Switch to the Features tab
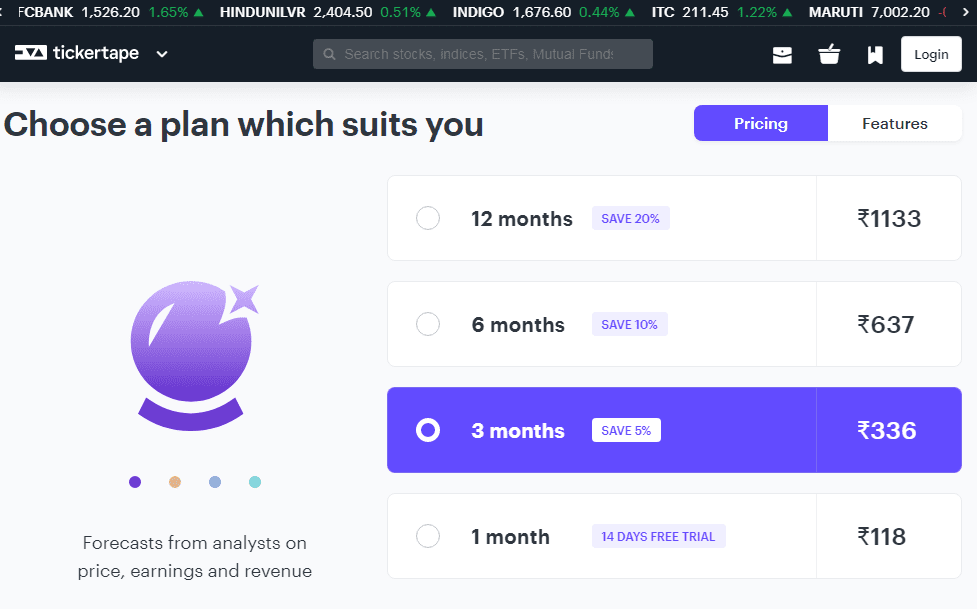The height and width of the screenshot is (609, 977). coord(895,123)
